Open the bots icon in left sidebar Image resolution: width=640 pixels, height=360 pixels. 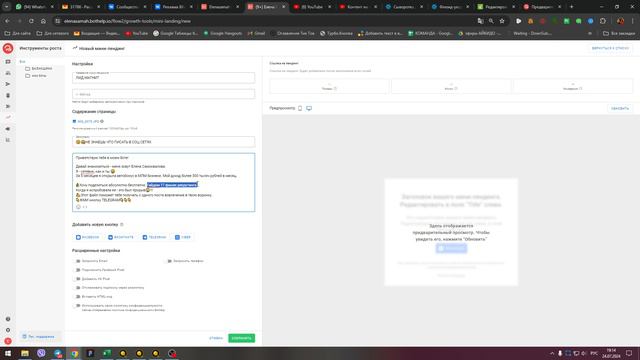[x=8, y=95]
